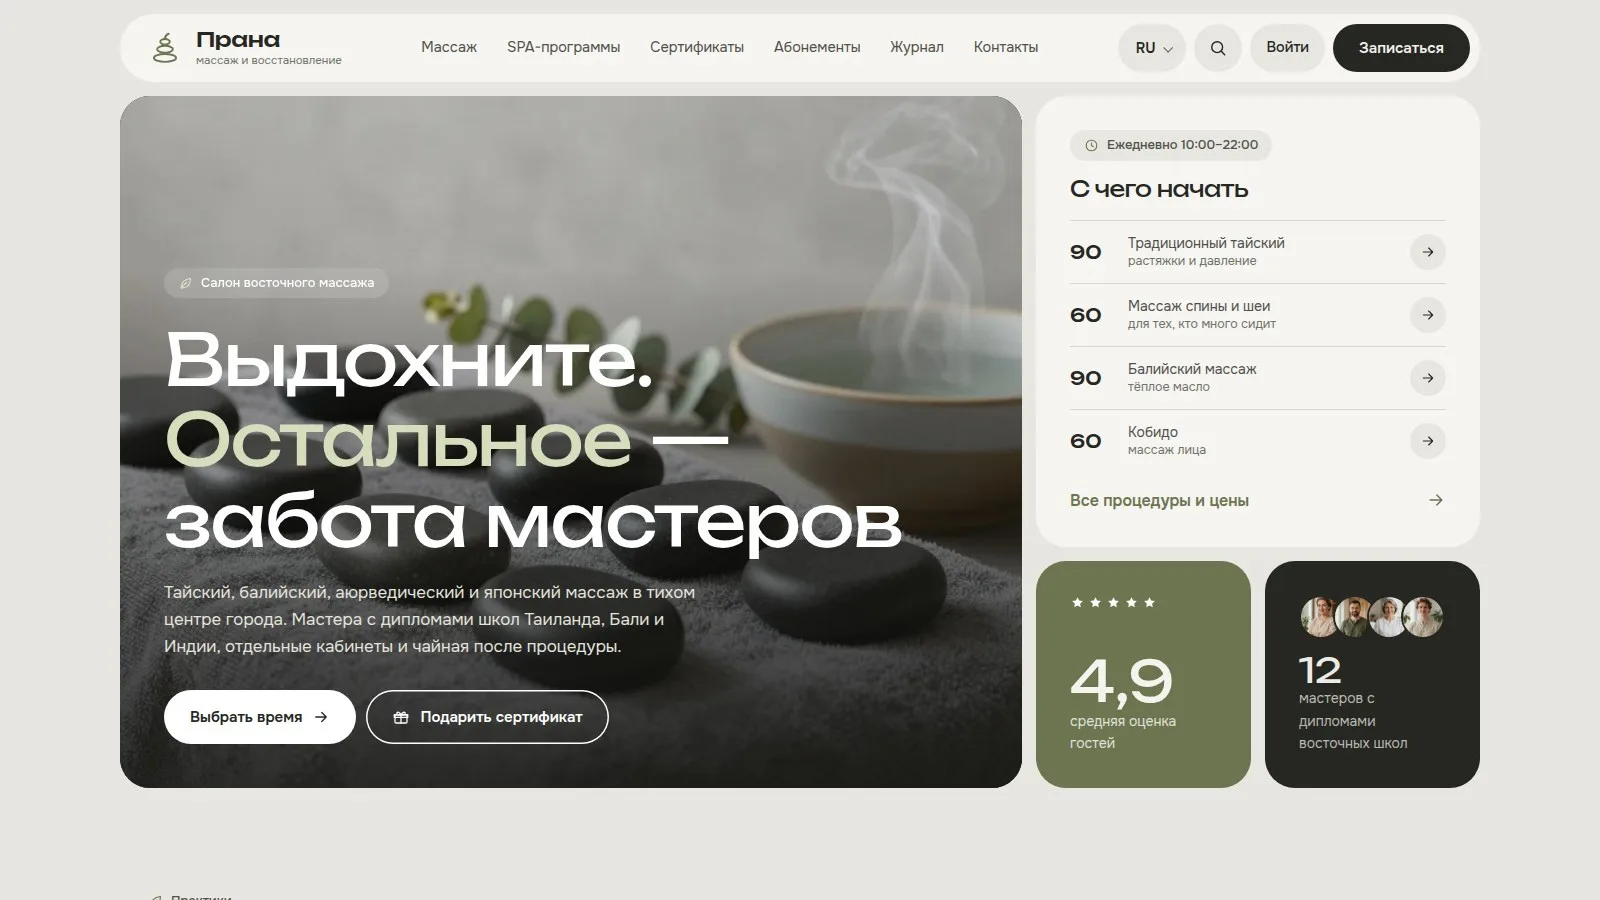
Task: Open the Журнал navigation link
Action: tap(917, 47)
